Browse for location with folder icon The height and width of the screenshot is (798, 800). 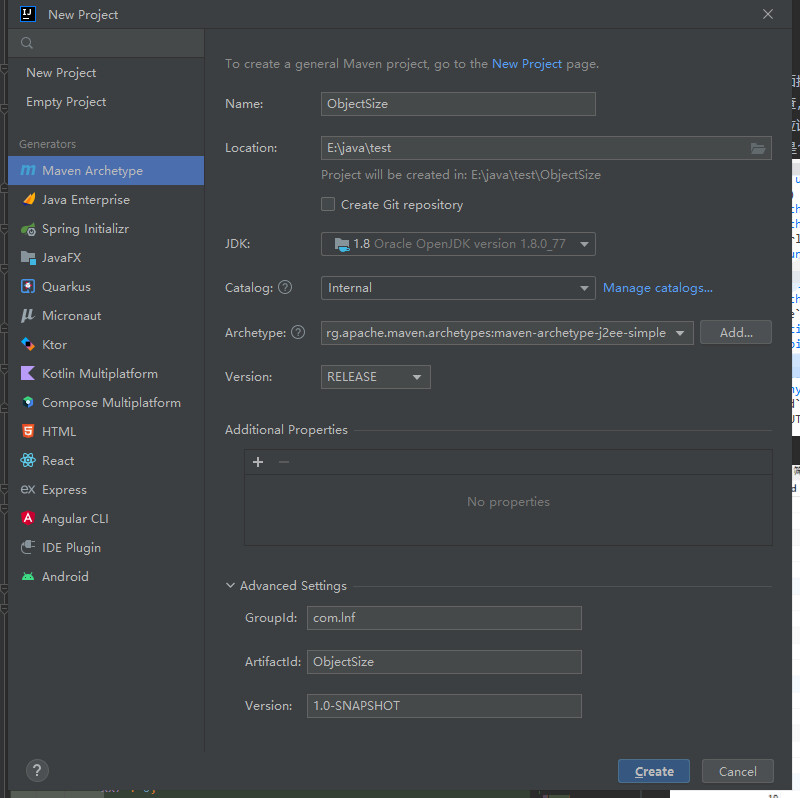[x=759, y=148]
